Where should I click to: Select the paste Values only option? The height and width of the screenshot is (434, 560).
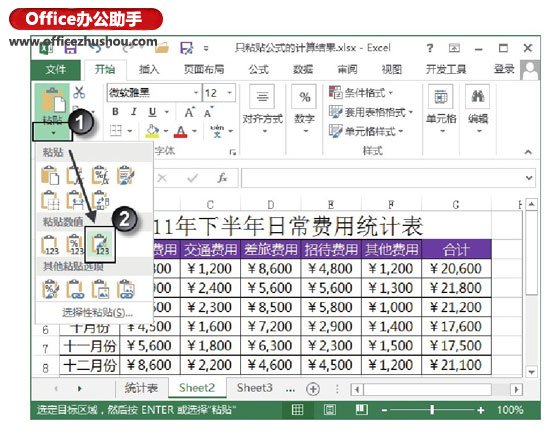pyautogui.click(x=50, y=245)
